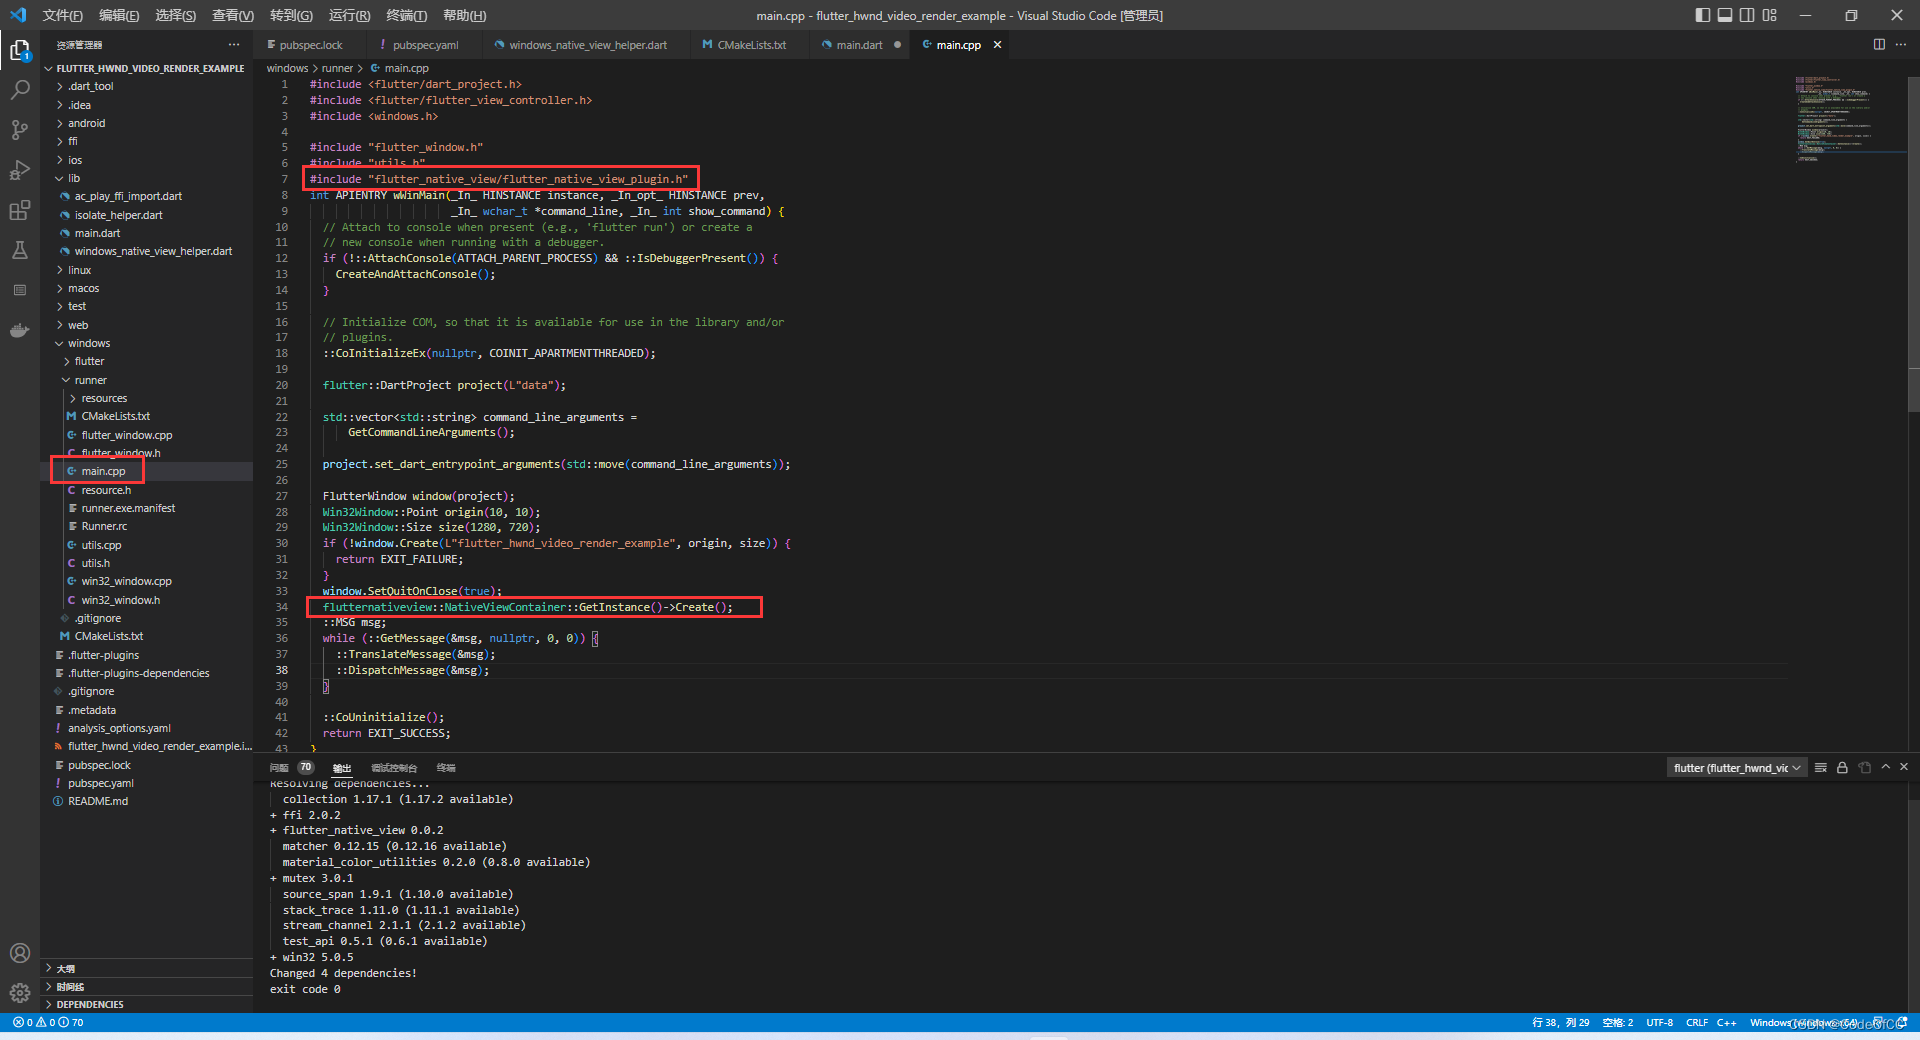Viewport: 1920px width, 1040px height.
Task: Collapse the lib folder
Action: pos(74,178)
